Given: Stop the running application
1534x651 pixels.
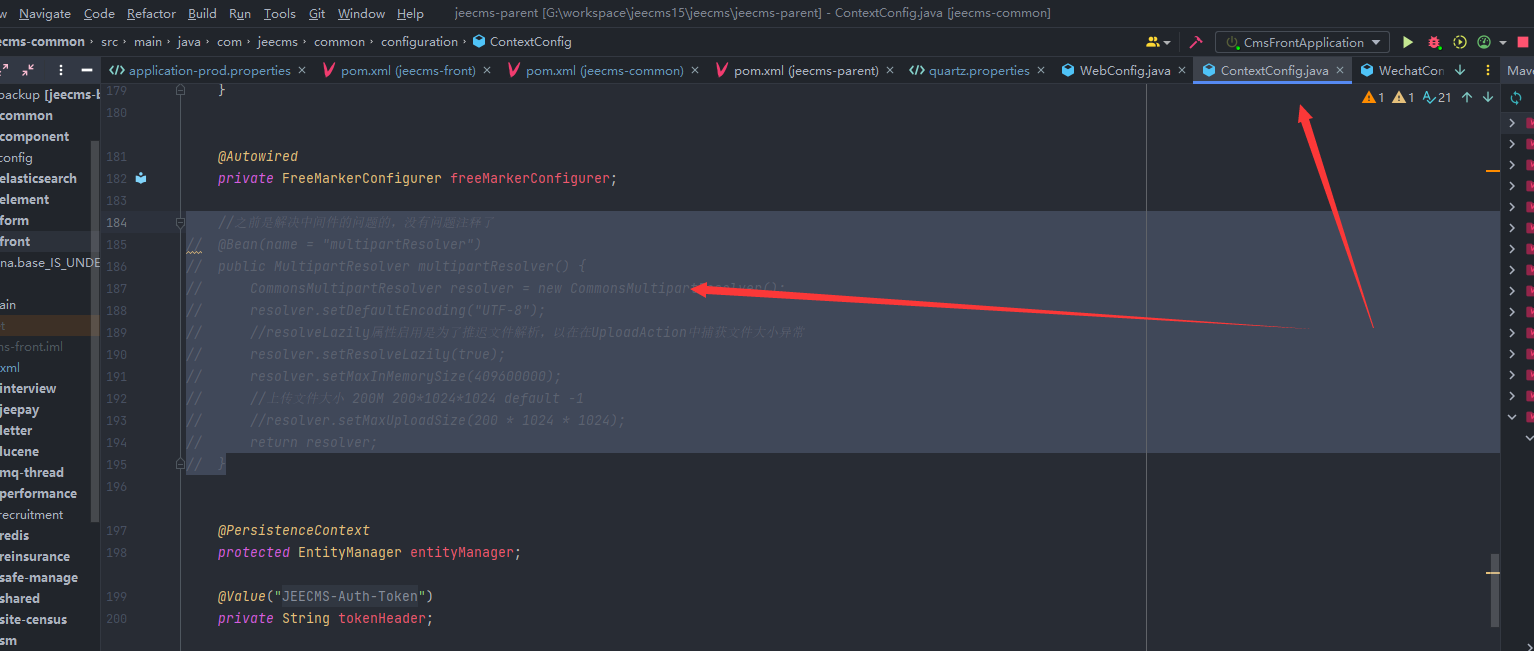Looking at the screenshot, I should tap(1523, 42).
